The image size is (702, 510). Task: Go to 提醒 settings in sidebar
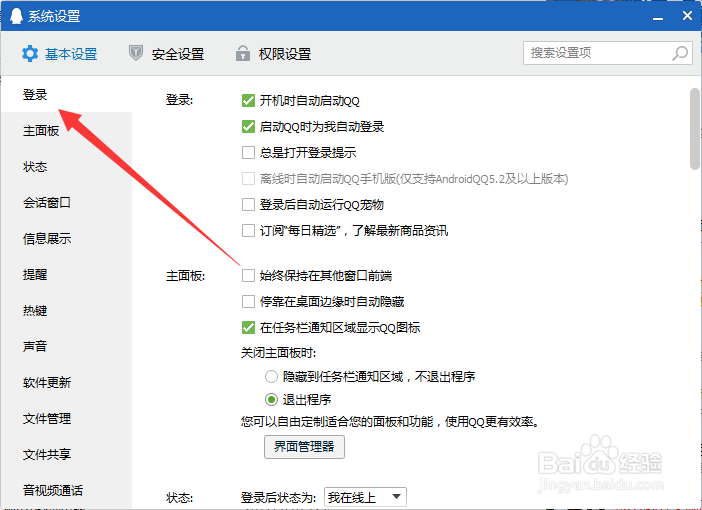[66, 274]
